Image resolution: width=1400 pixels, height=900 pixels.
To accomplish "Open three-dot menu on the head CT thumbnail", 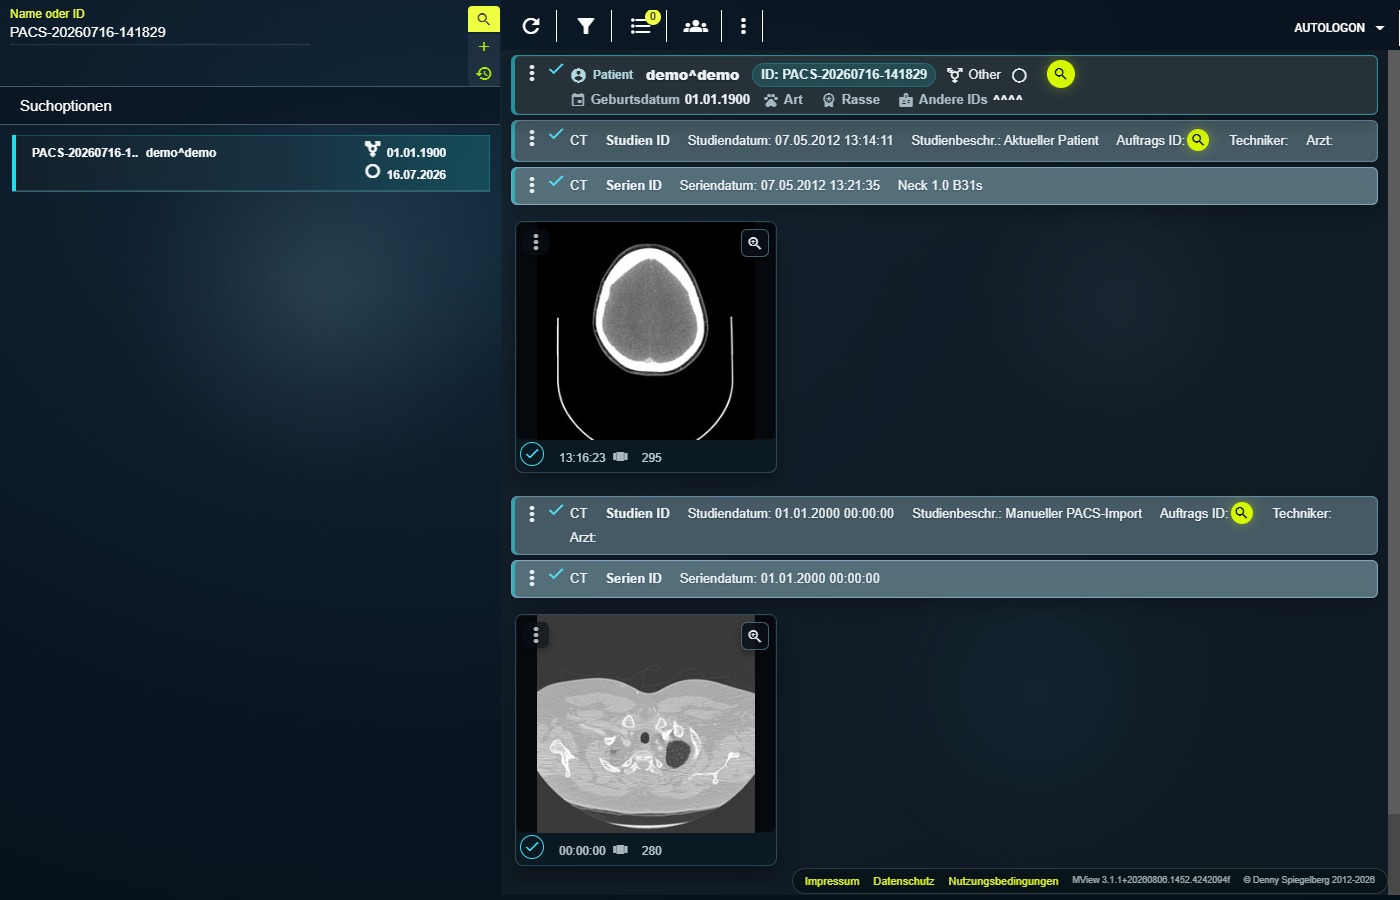I will (536, 242).
